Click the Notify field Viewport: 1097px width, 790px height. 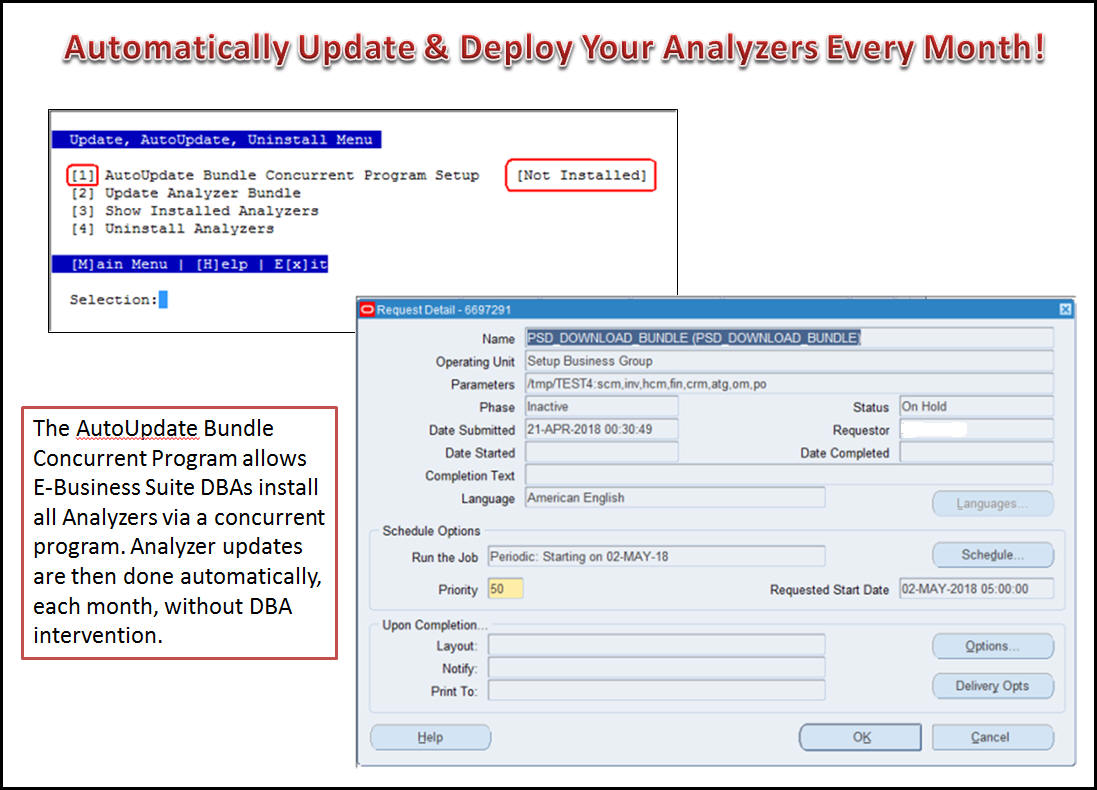click(x=656, y=668)
